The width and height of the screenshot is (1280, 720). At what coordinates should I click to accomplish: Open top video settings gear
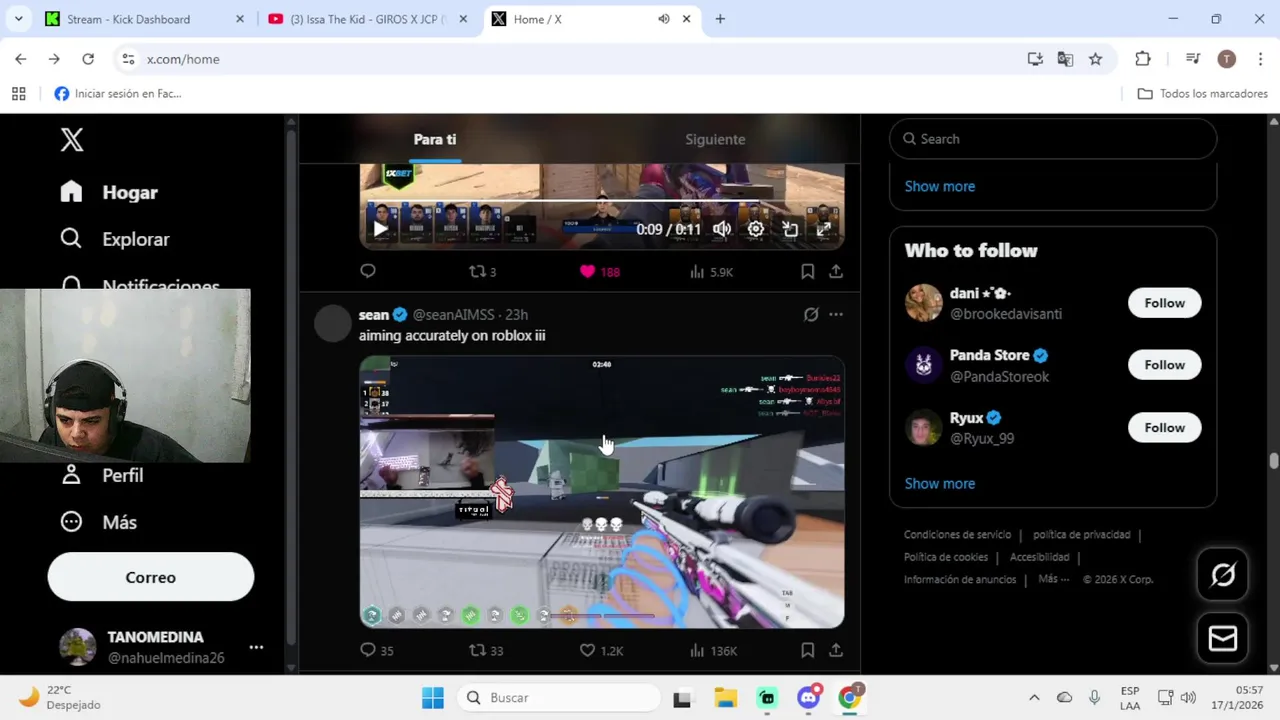pos(756,229)
